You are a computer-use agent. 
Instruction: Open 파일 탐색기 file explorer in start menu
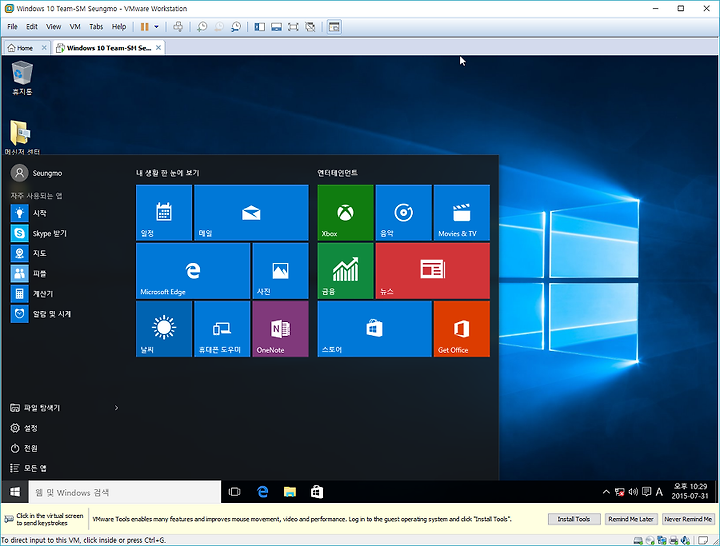[35, 408]
